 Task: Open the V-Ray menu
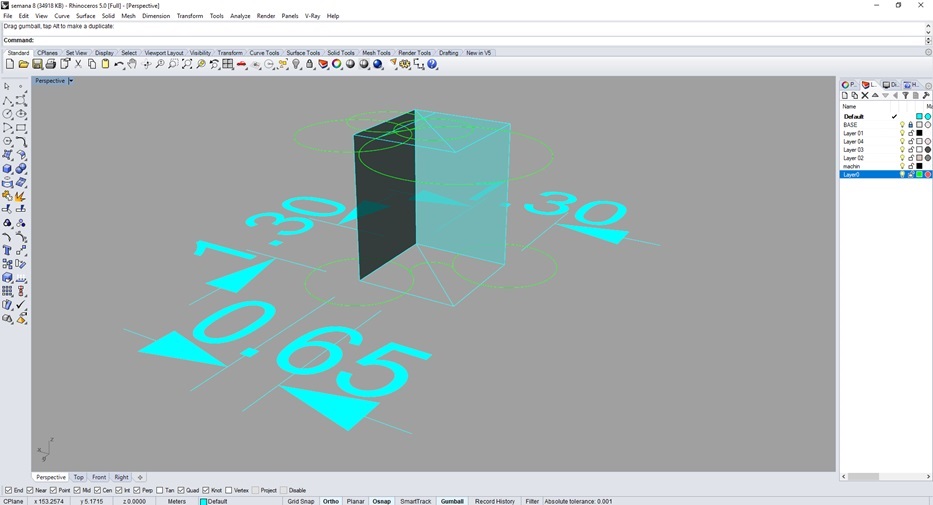(312, 16)
